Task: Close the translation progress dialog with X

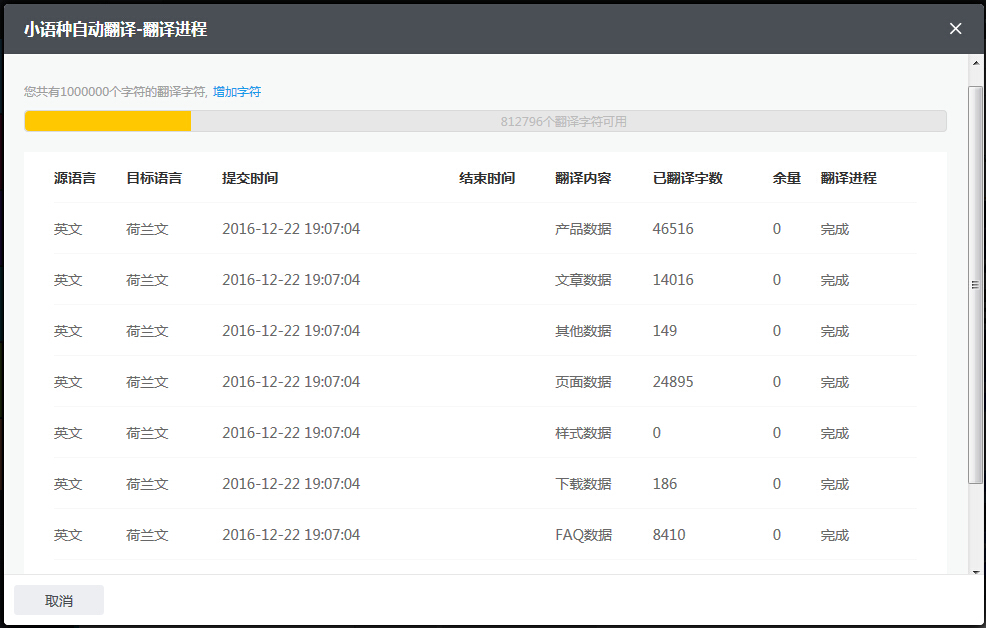Action: (955, 29)
